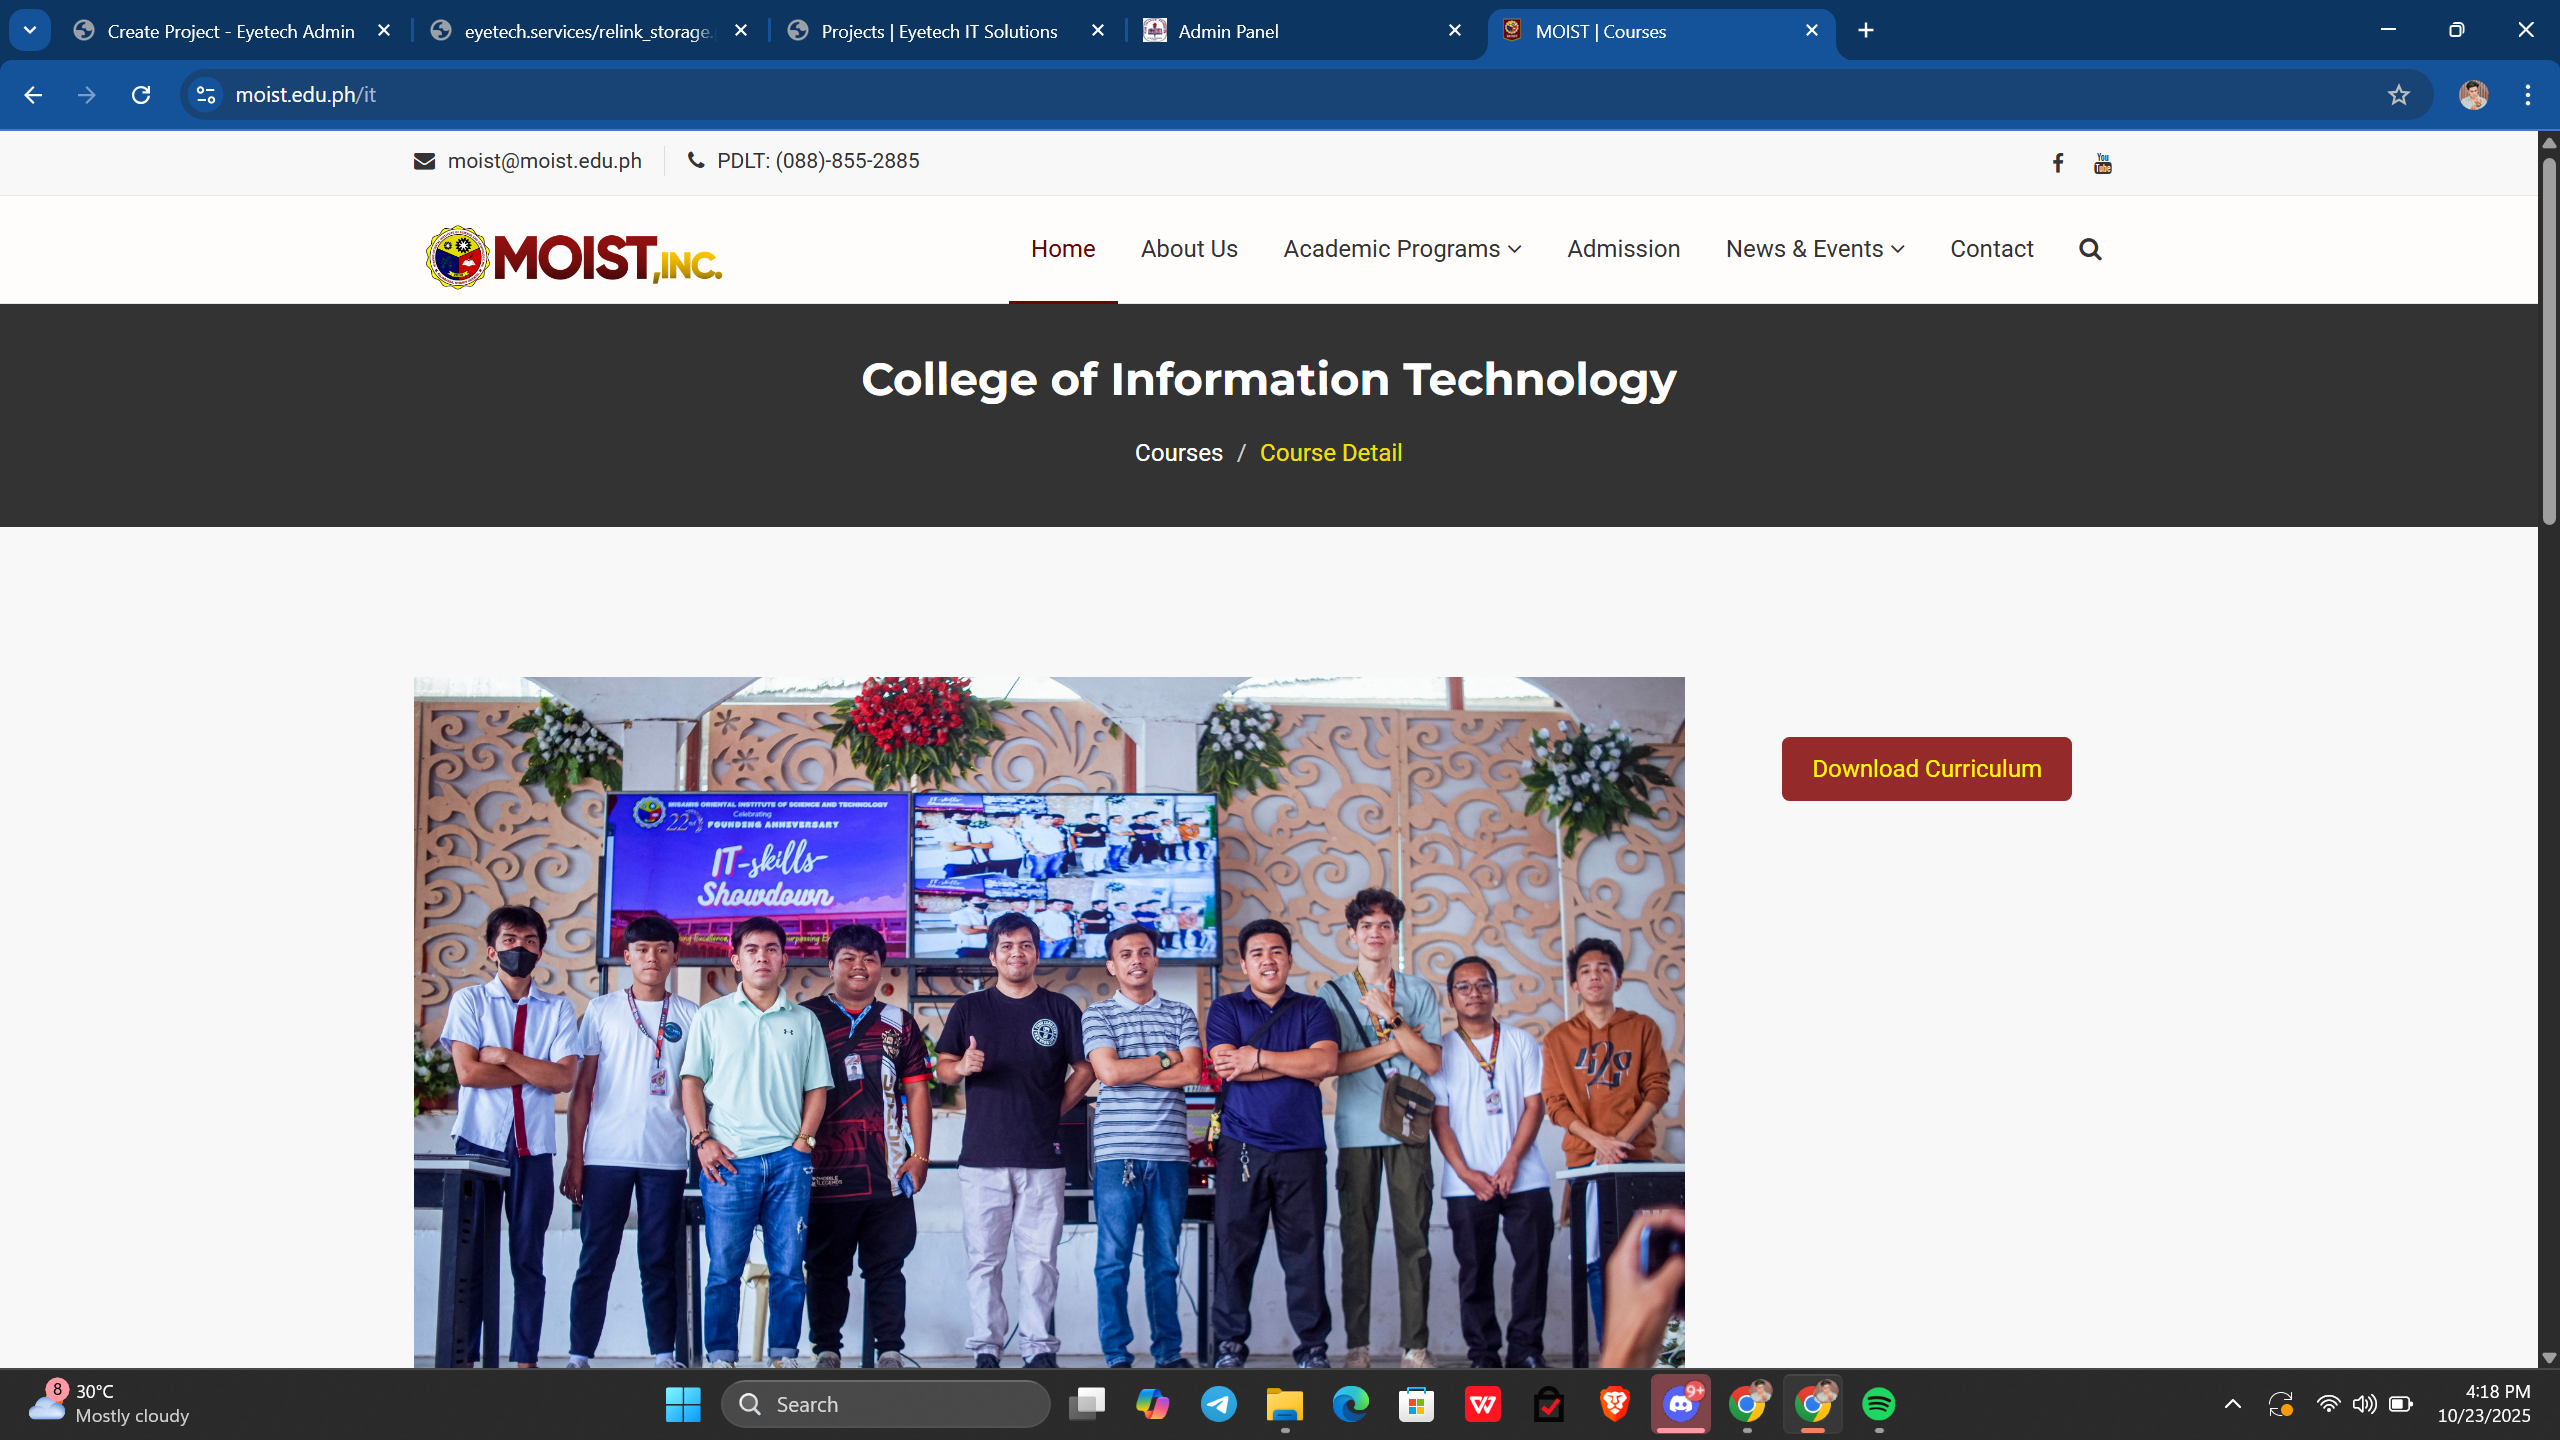The height and width of the screenshot is (1440, 2560).
Task: Click the Download Curriculum button
Action: click(1926, 769)
